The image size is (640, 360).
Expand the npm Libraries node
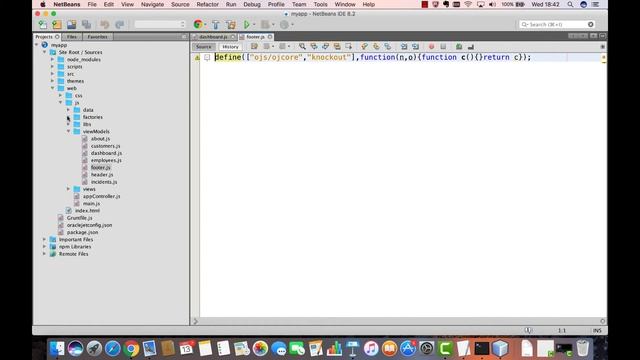pyautogui.click(x=44, y=247)
